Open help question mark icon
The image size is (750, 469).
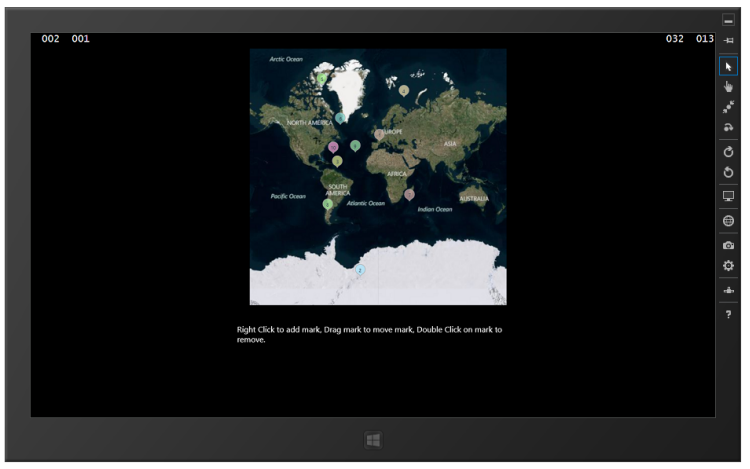tap(728, 314)
